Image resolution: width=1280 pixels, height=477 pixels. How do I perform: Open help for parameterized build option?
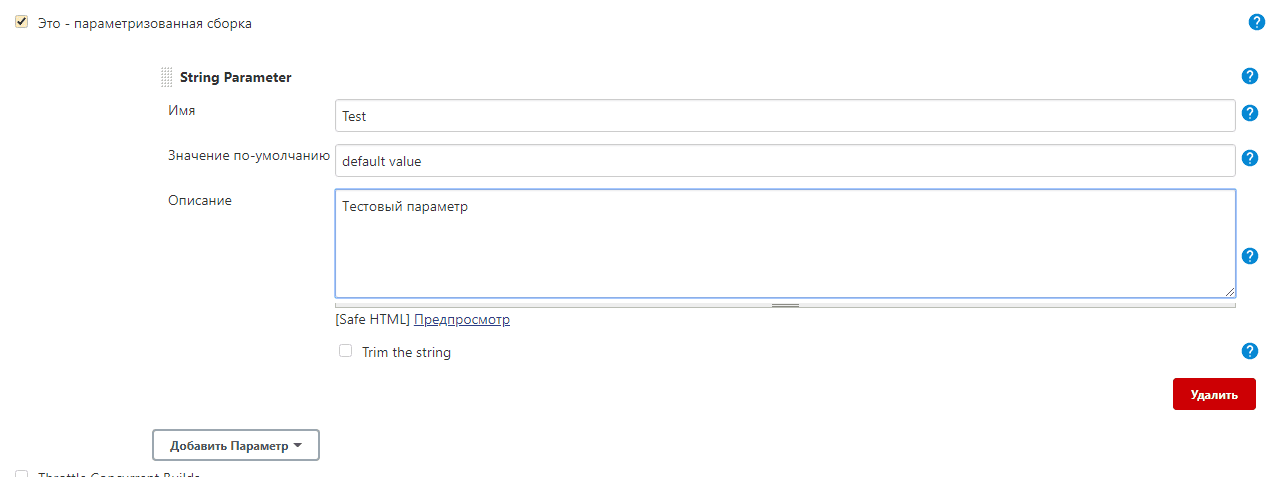[x=1257, y=22]
